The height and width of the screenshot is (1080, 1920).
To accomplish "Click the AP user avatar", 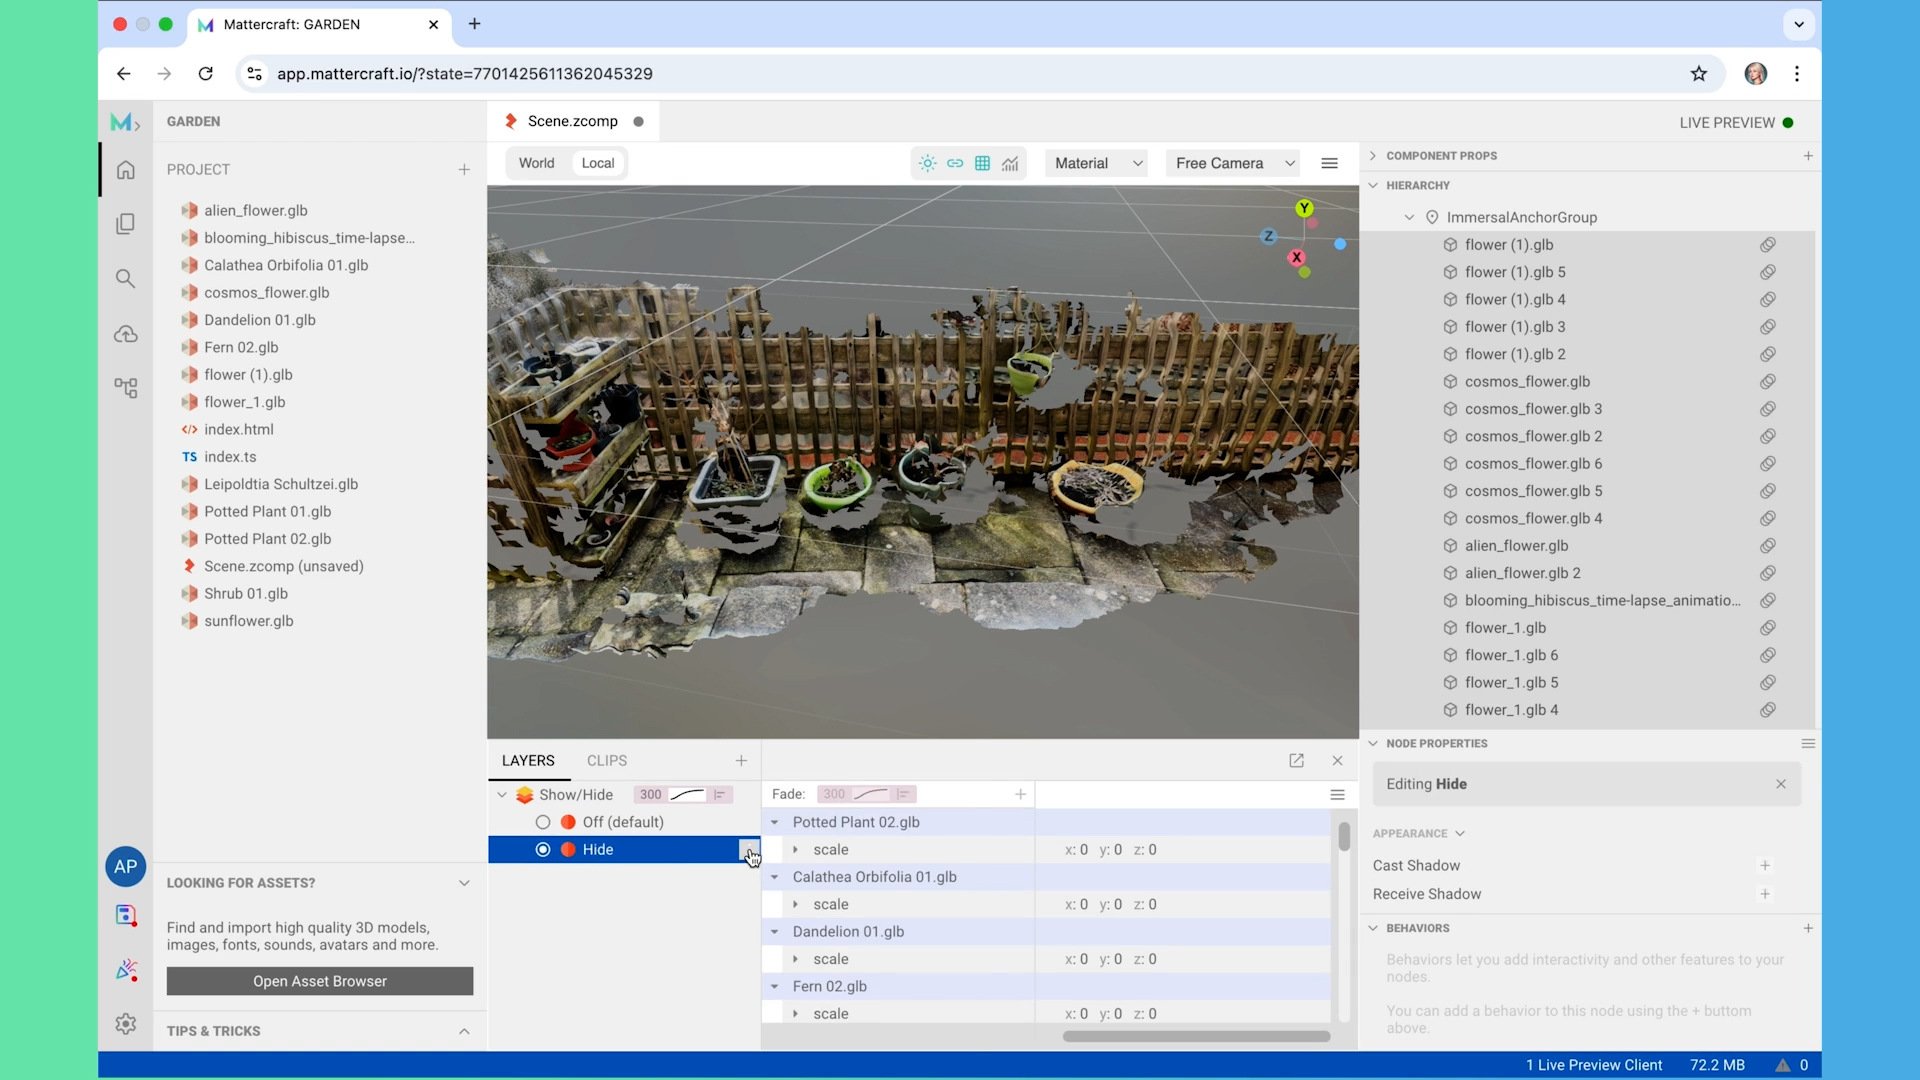I will 125,867.
